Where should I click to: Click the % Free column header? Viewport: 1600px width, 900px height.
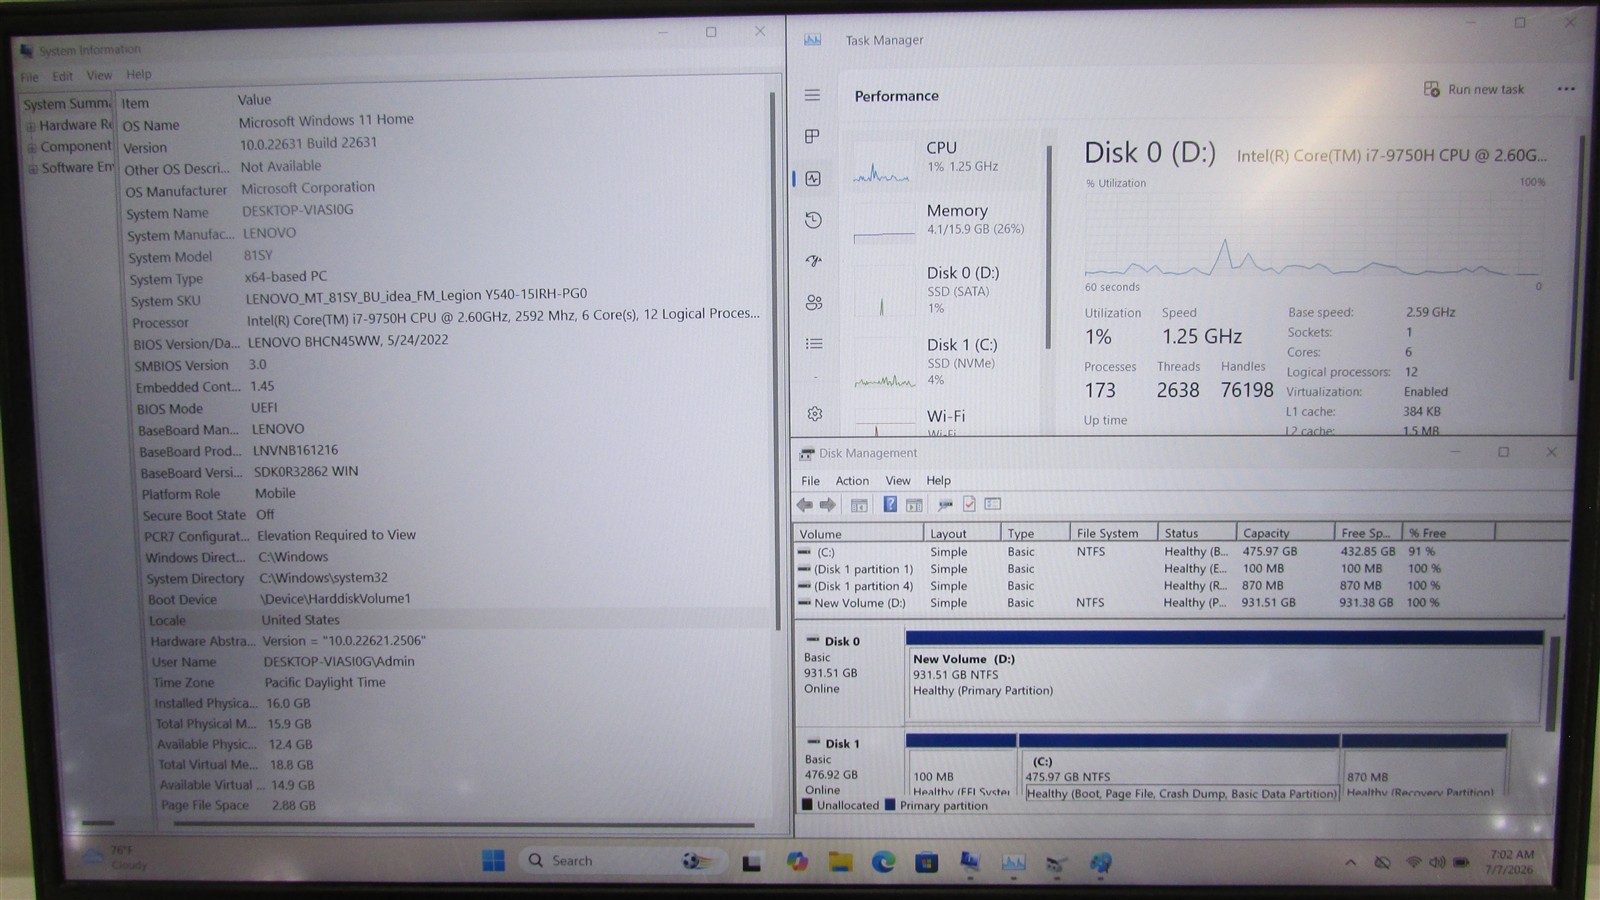point(1448,534)
